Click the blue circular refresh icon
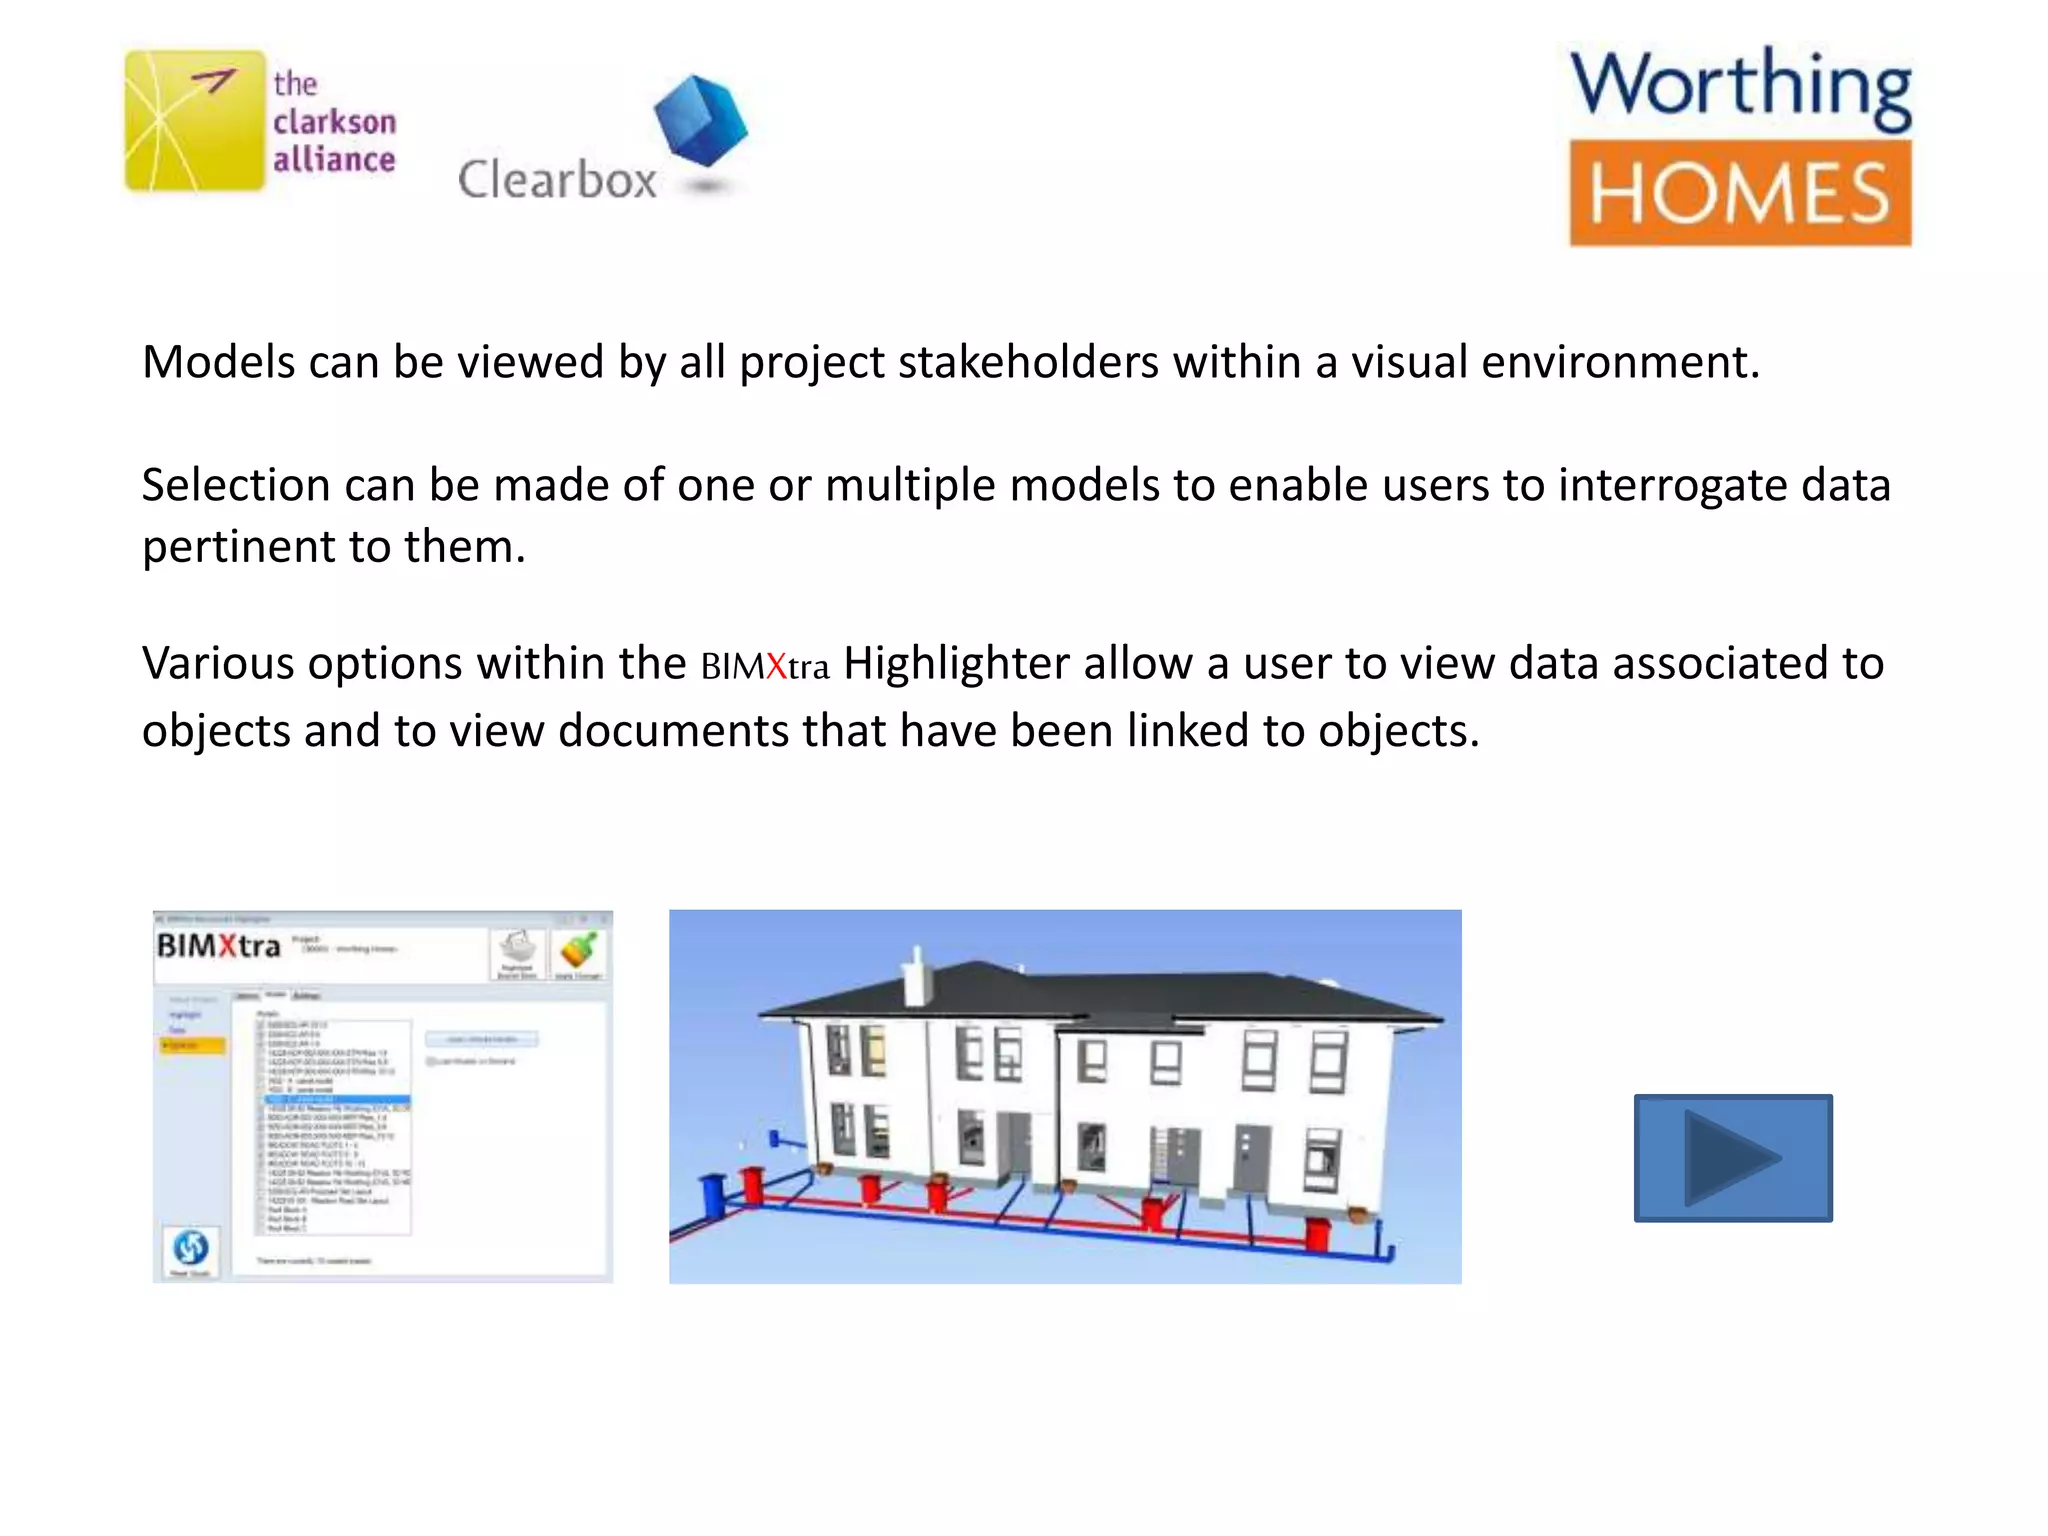 pos(191,1248)
